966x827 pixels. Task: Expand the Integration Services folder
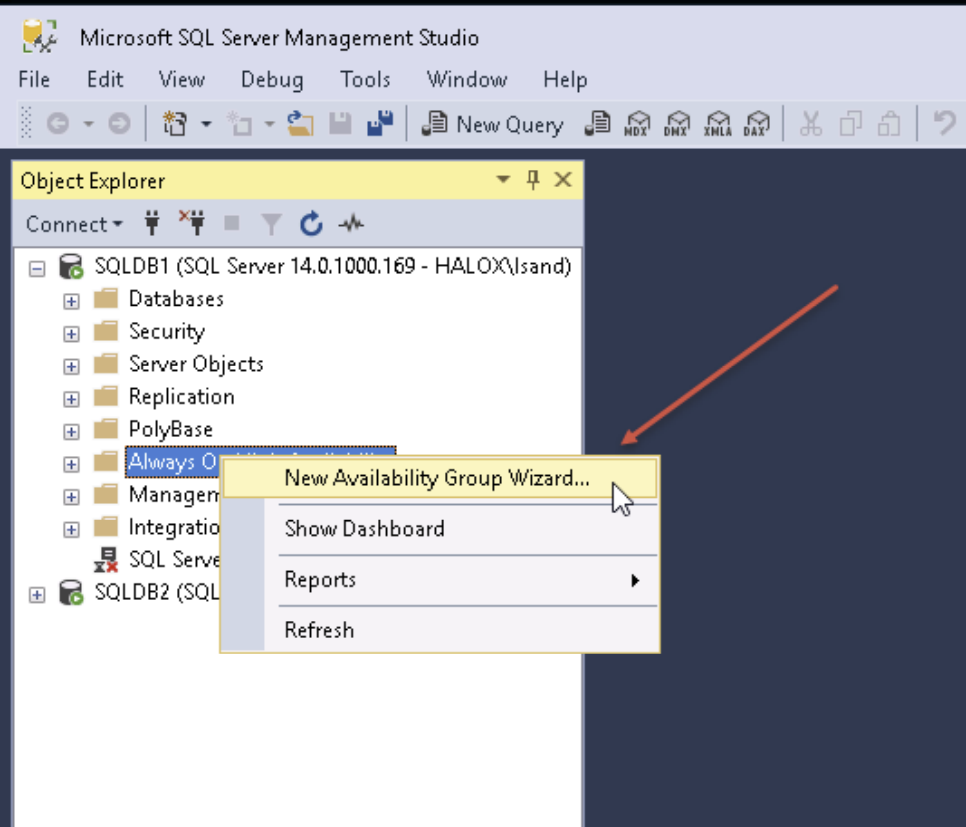click(71, 529)
